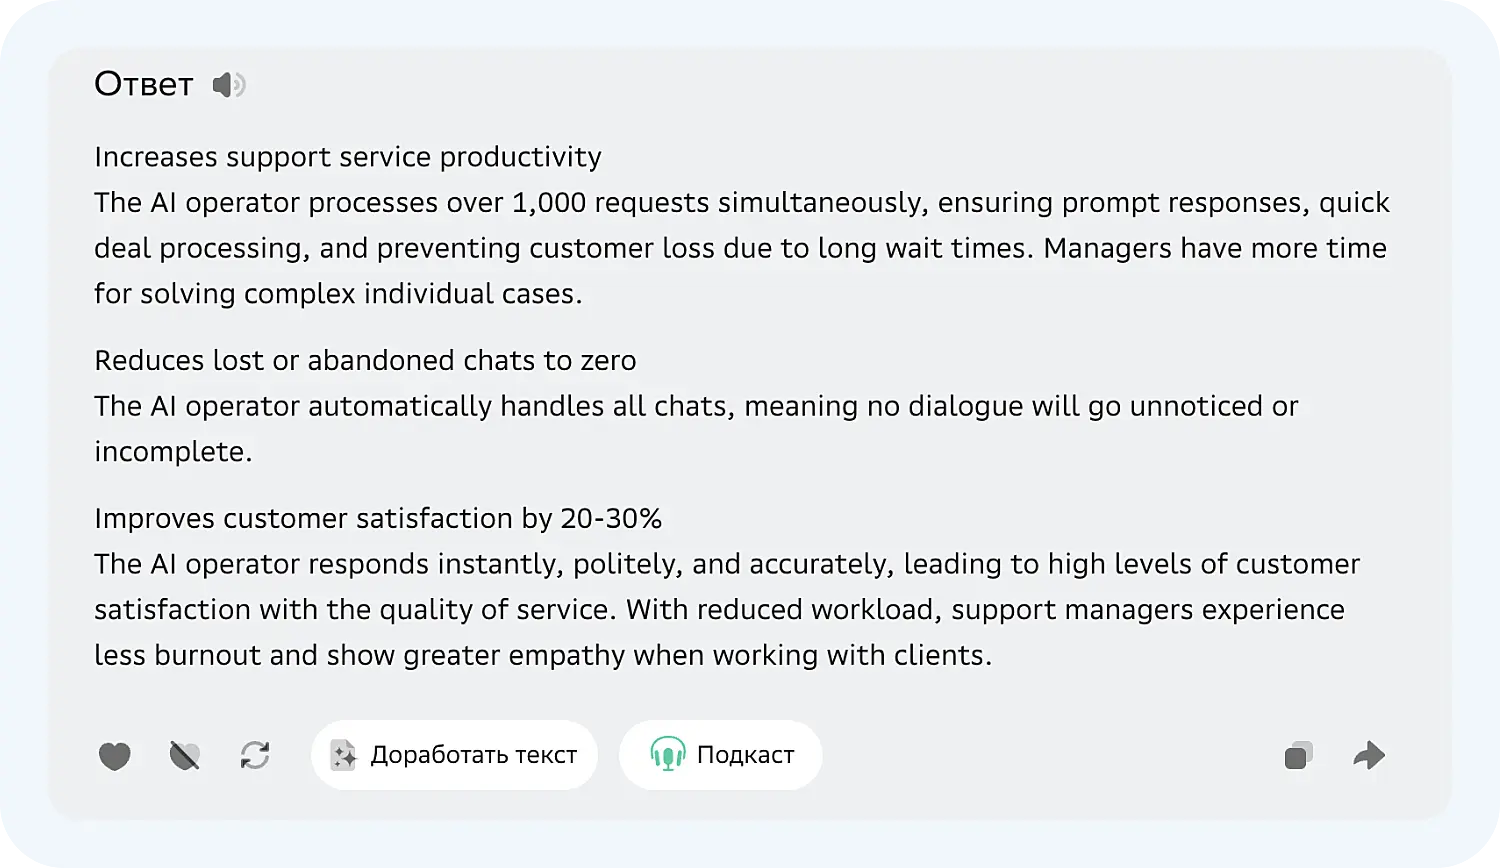The image size is (1500, 868).
Task: Click the heading "Reduces lost or abandoned chats to zero"
Action: (365, 360)
